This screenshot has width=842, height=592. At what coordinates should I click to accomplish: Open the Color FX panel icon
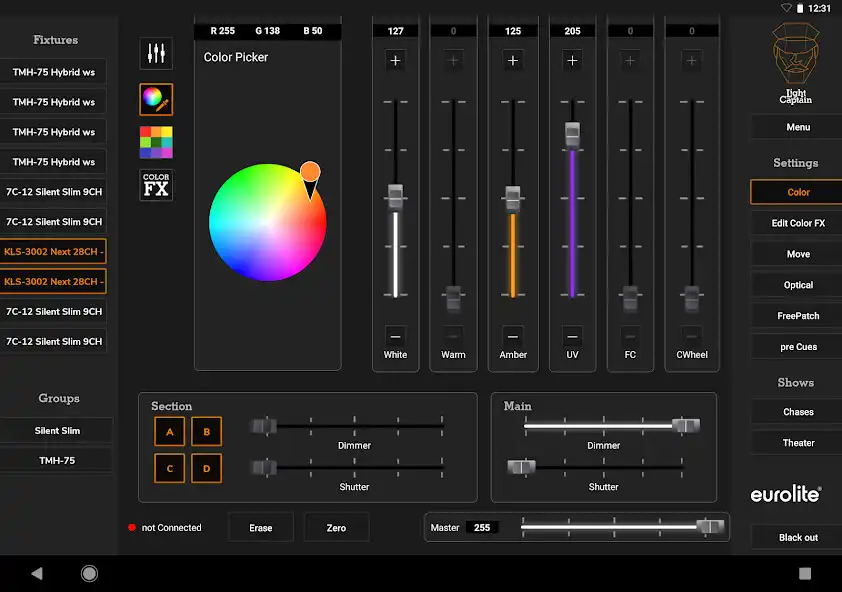[x=155, y=184]
